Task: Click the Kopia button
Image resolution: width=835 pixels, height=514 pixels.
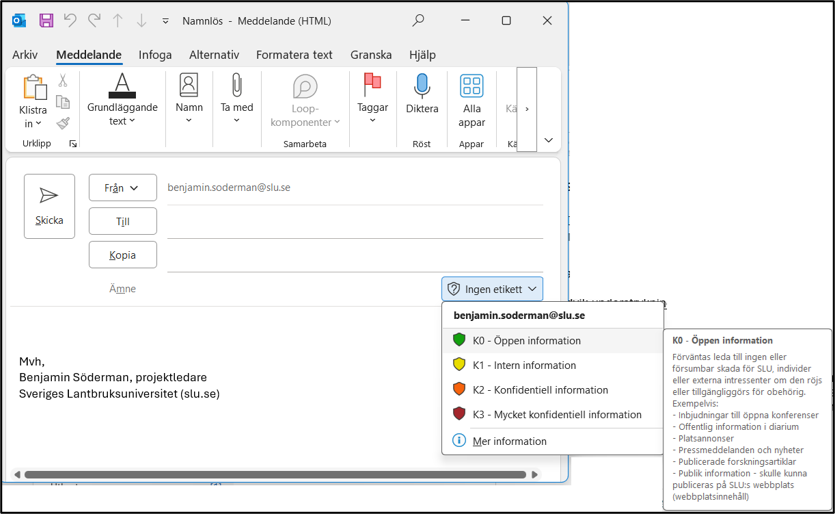Action: pyautogui.click(x=122, y=255)
